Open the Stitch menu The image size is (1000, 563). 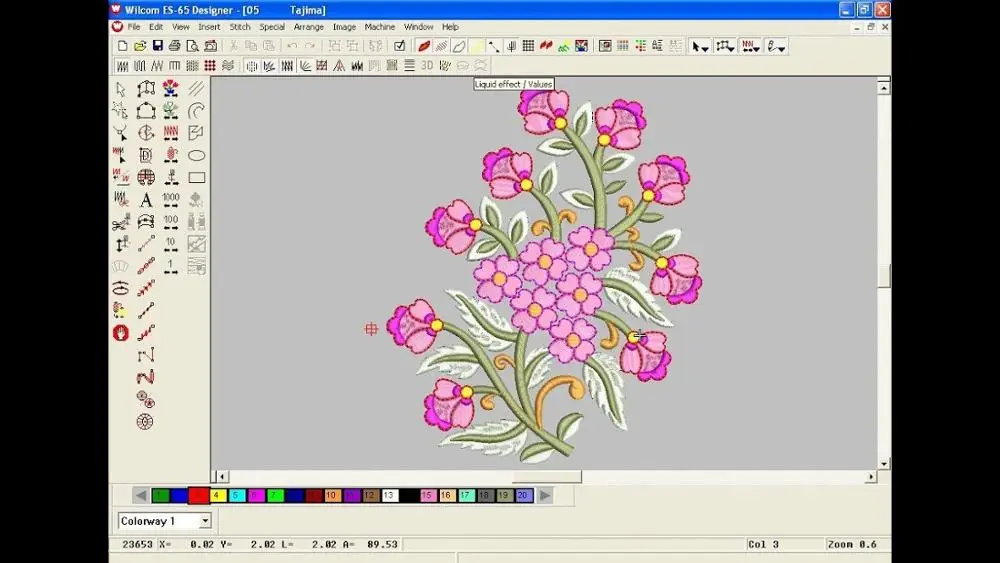pyautogui.click(x=240, y=27)
